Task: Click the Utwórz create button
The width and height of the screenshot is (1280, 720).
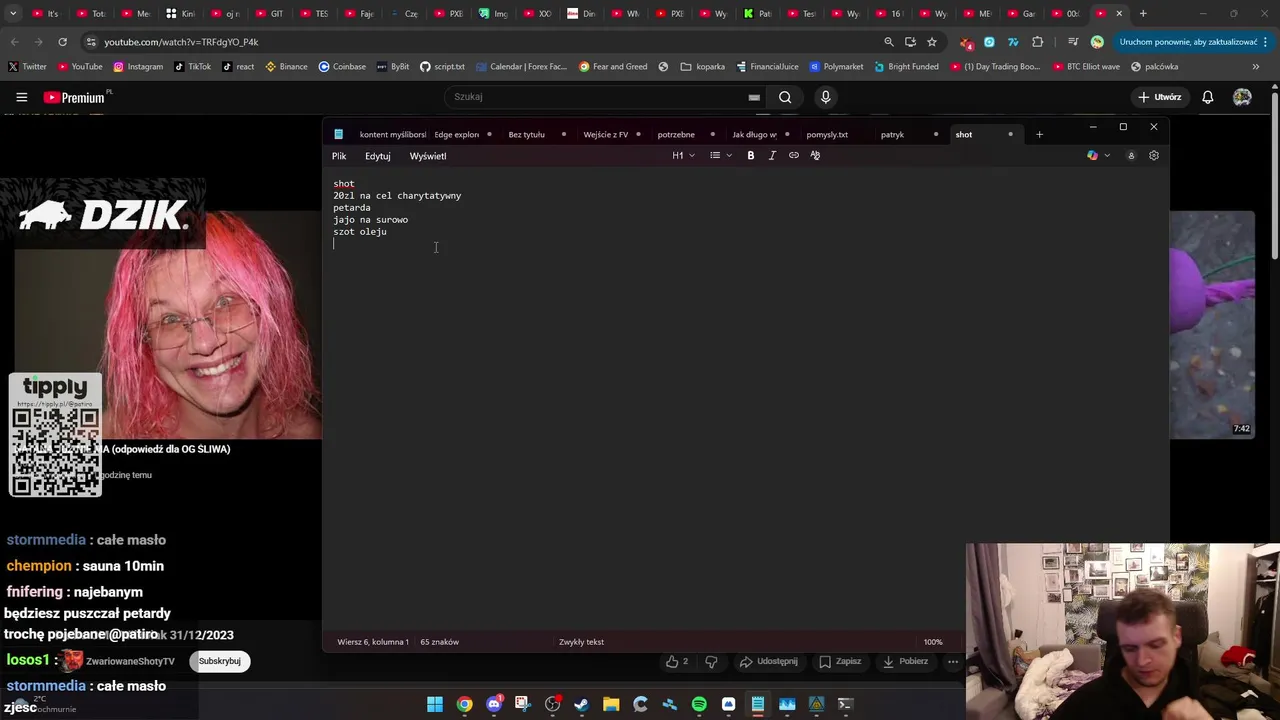Action: click(1160, 97)
